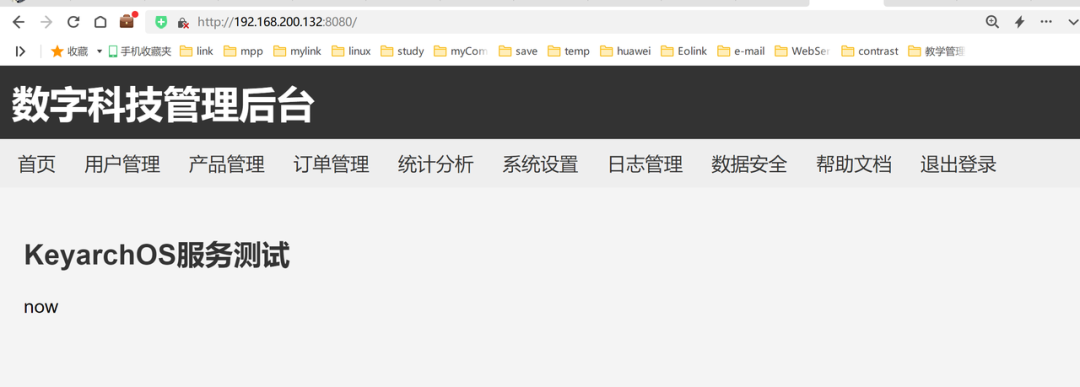Open the 订单管理 menu item

[331, 165]
